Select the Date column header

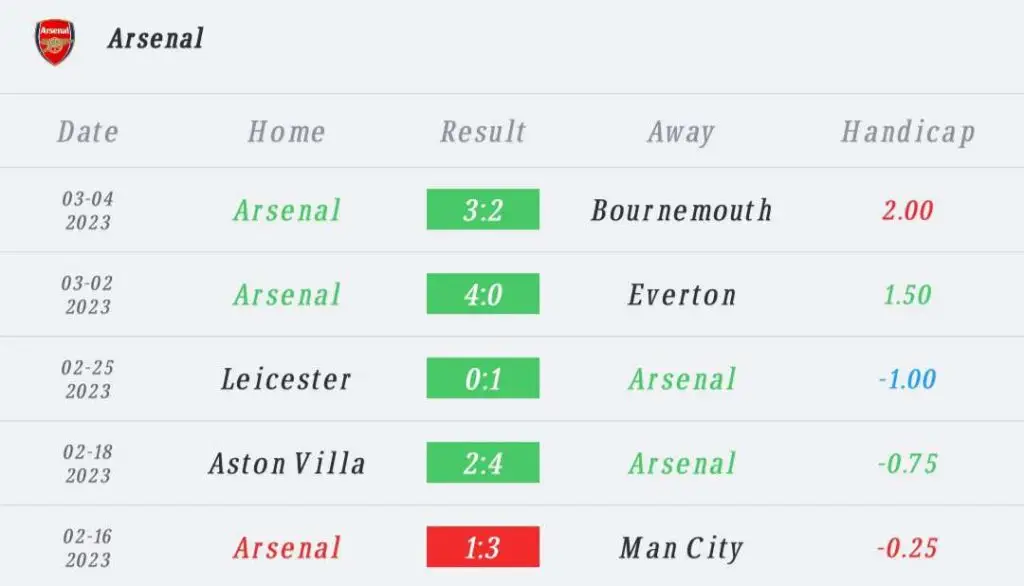point(88,132)
